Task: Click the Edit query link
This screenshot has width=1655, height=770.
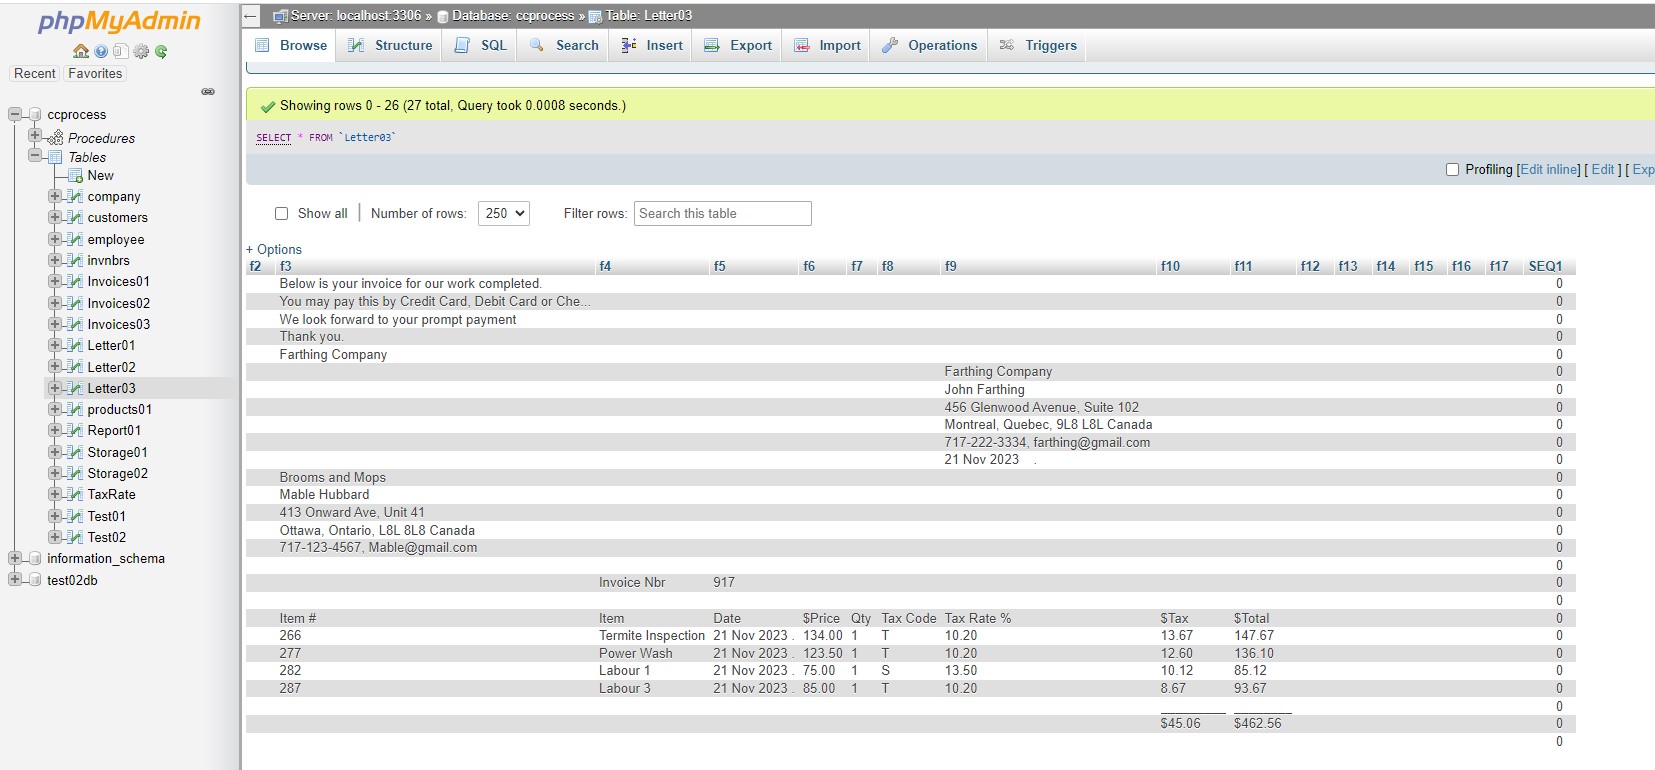Action: (1603, 170)
